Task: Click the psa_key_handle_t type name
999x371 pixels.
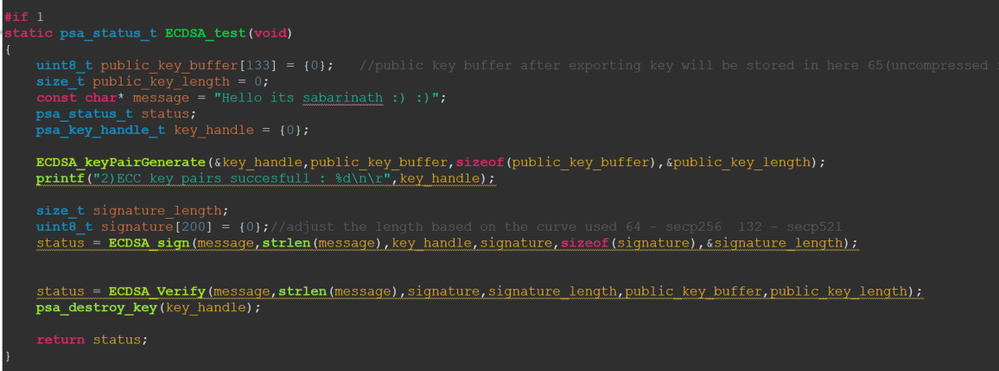Action: (x=100, y=130)
